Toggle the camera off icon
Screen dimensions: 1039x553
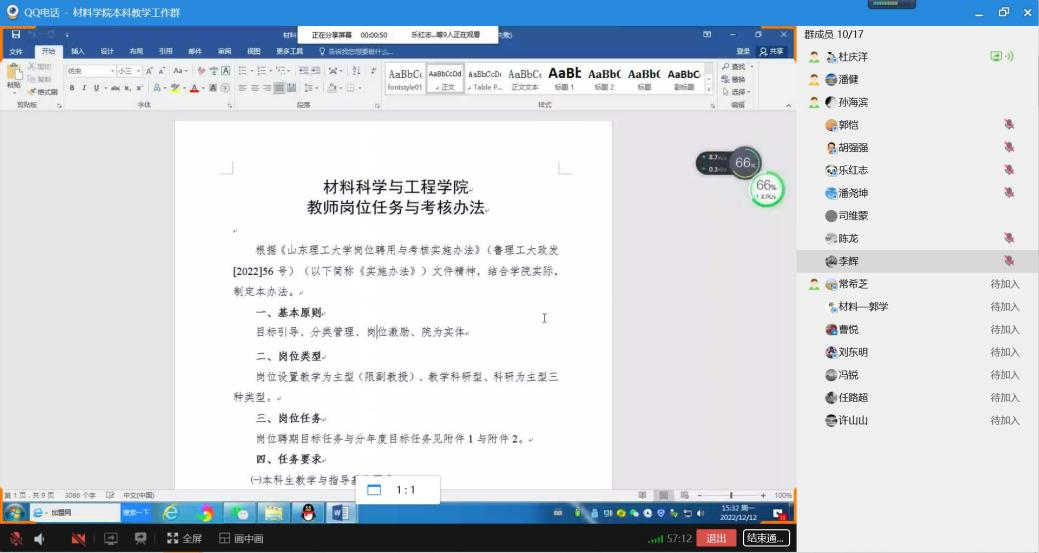pyautogui.click(x=78, y=539)
